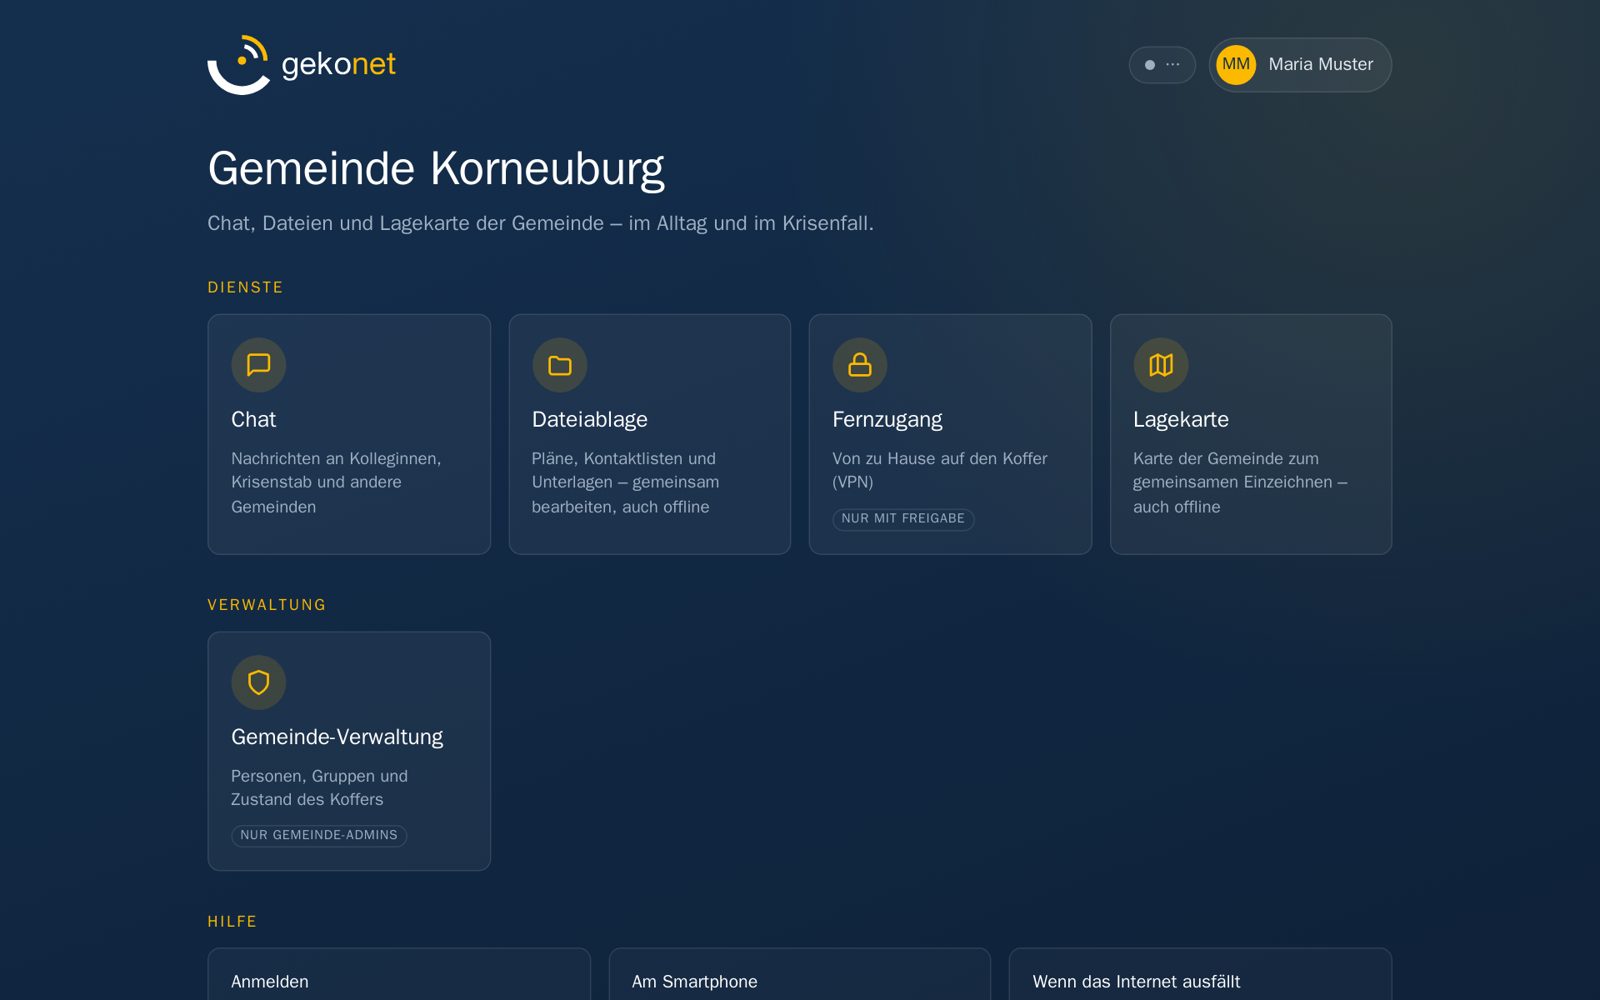Click the Fernzugang lock icon
This screenshot has height=1000, width=1600.
tap(860, 365)
